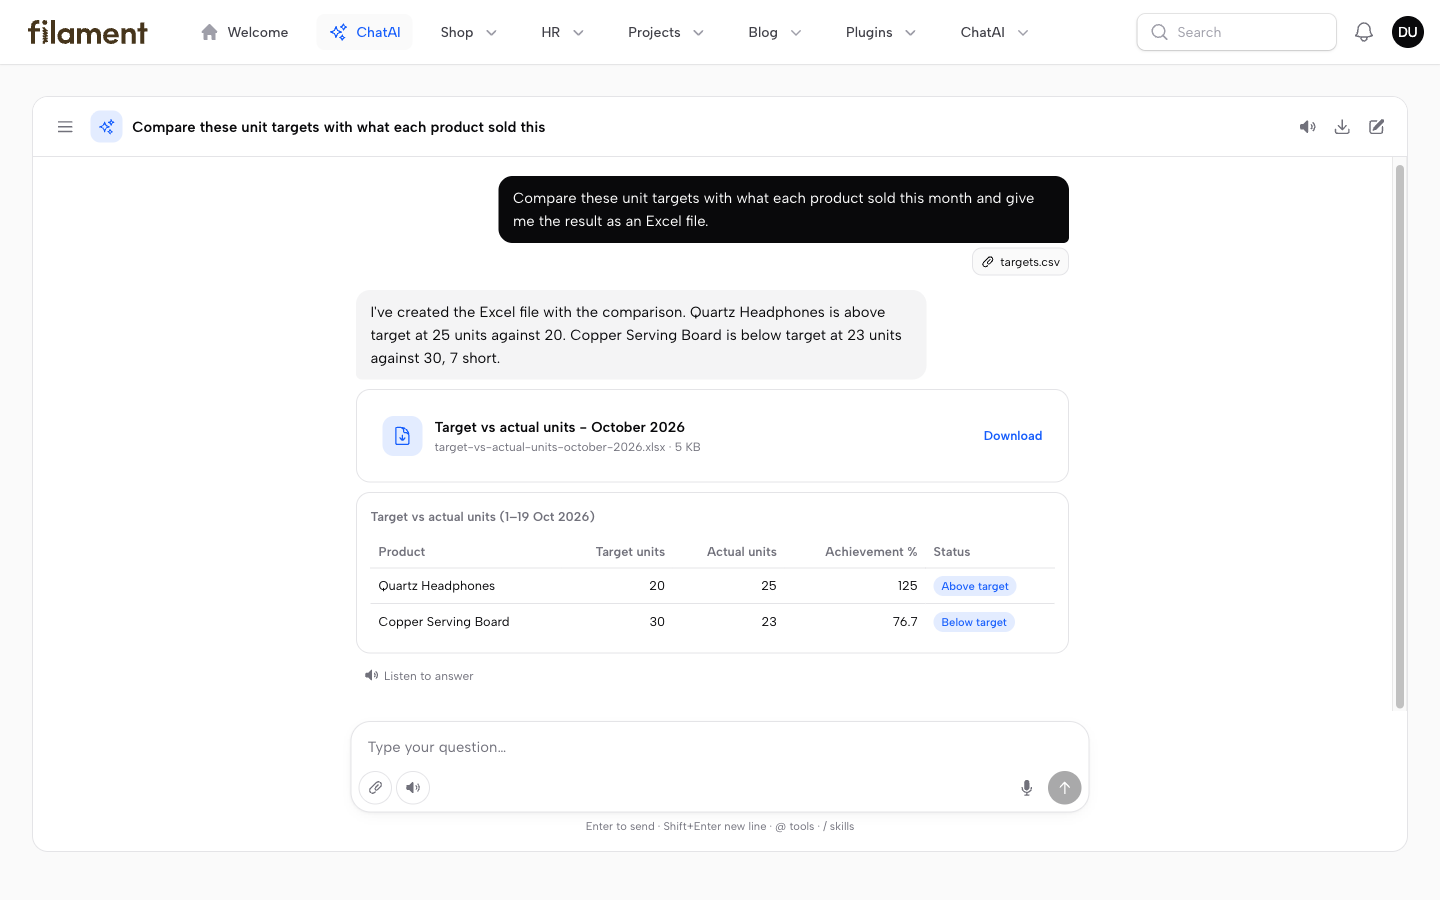Start voice input with microphone icon

pos(1026,788)
